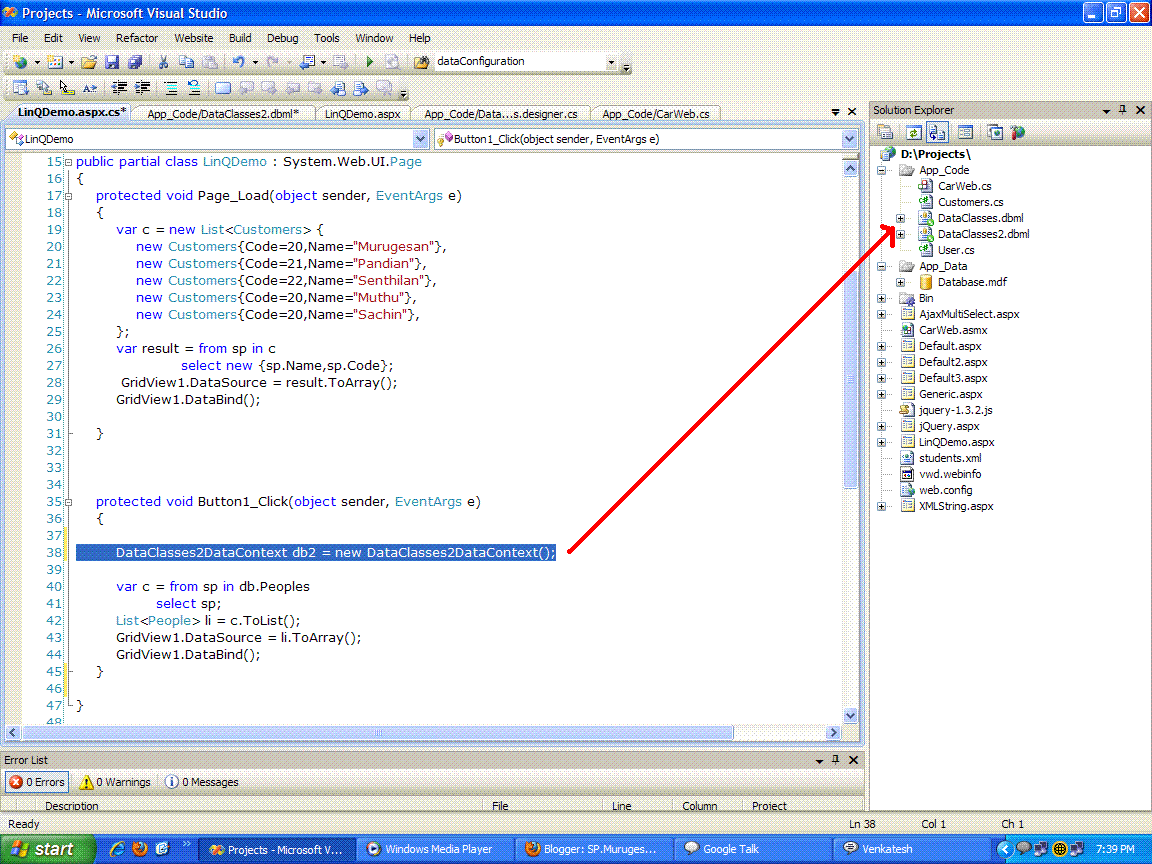Click the Navigate Backward toolbar icon
Screen dimensions: 1152x864
pos(307,62)
